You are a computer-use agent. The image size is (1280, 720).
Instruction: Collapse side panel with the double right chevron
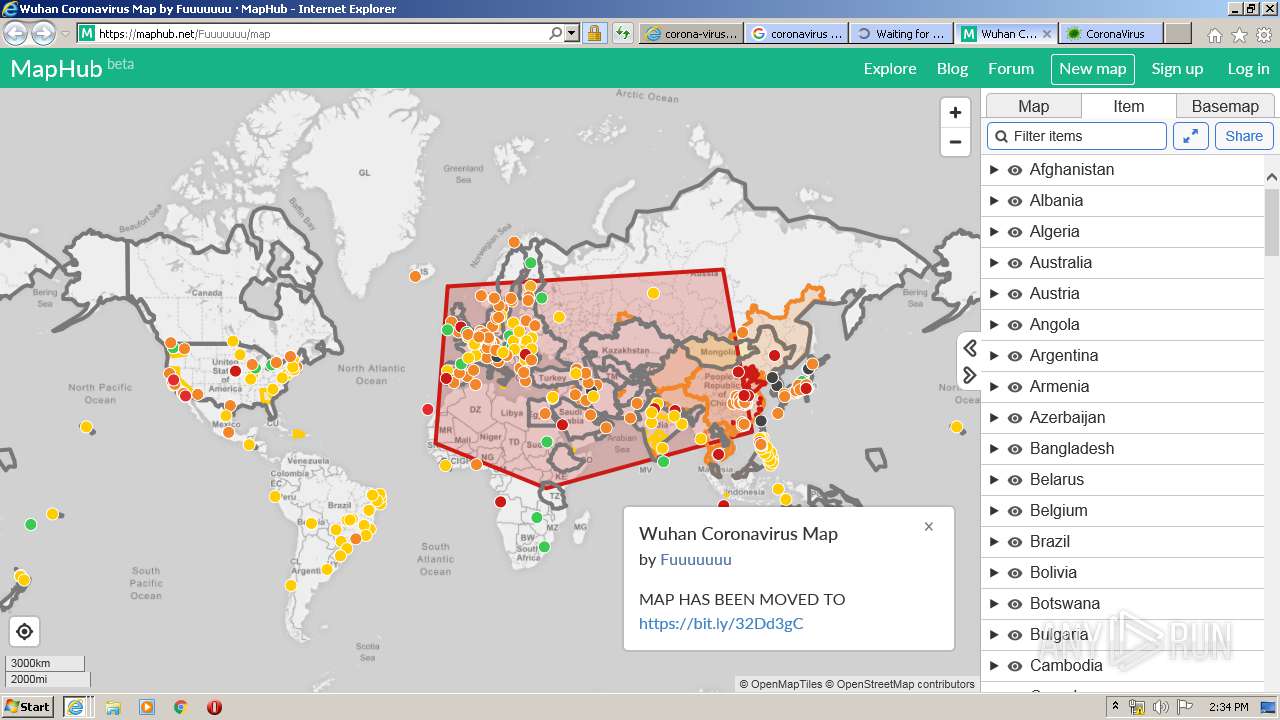pyautogui.click(x=969, y=375)
